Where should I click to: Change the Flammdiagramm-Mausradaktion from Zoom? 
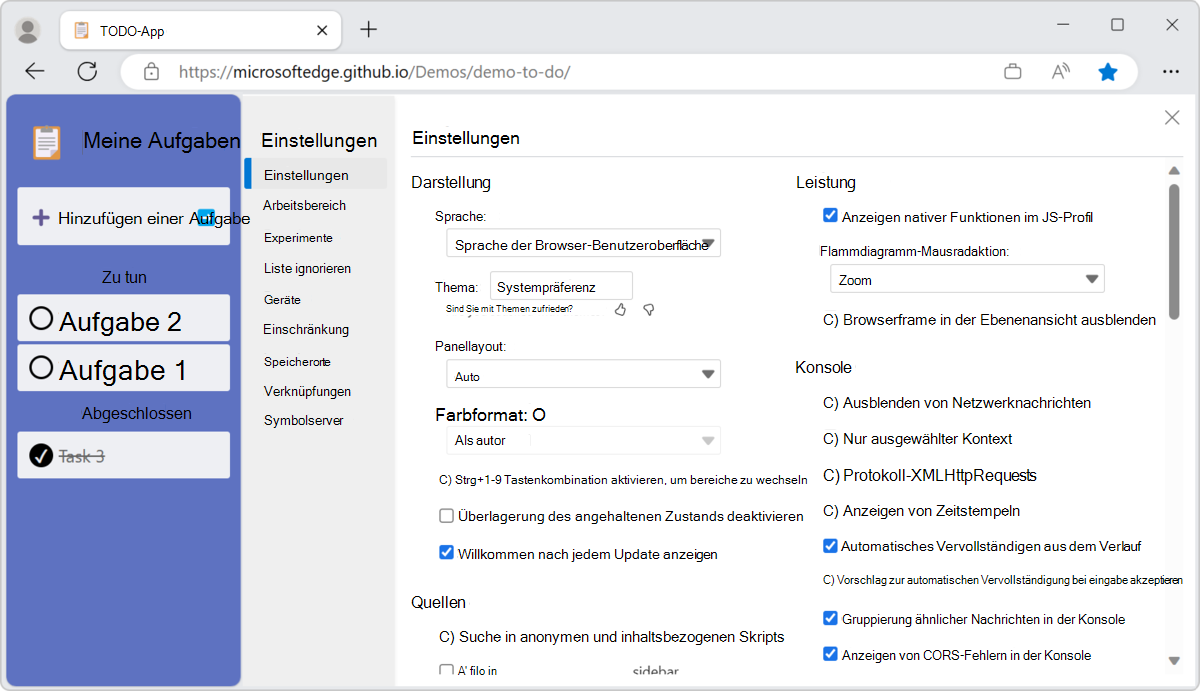tap(966, 278)
